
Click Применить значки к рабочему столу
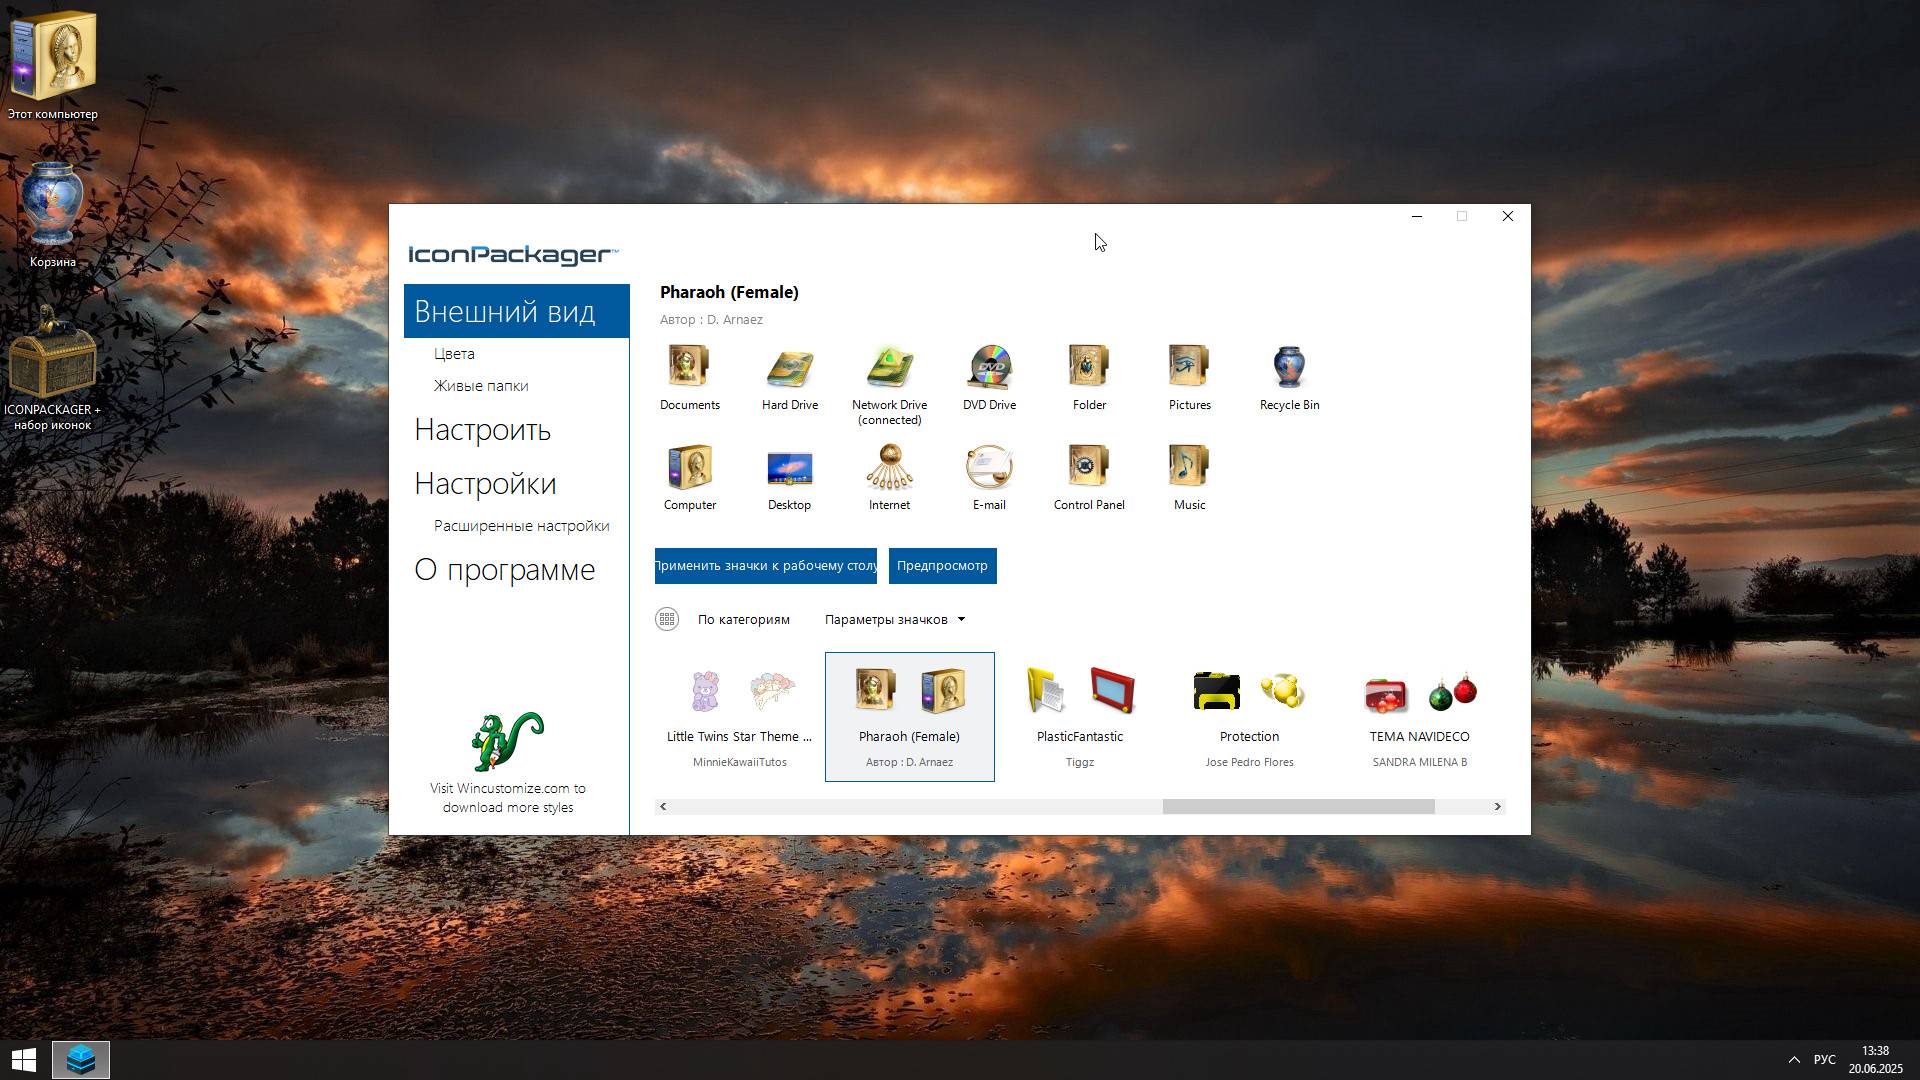pyautogui.click(x=765, y=565)
